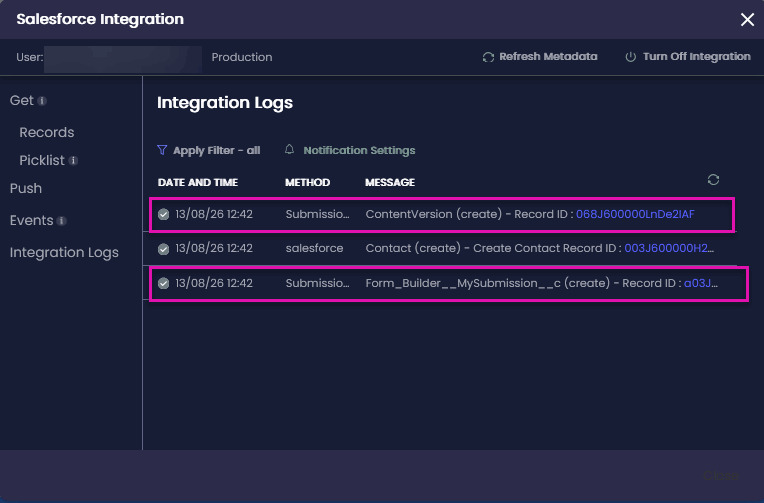
Task: Click the MESSAGE column header
Action: point(390,182)
